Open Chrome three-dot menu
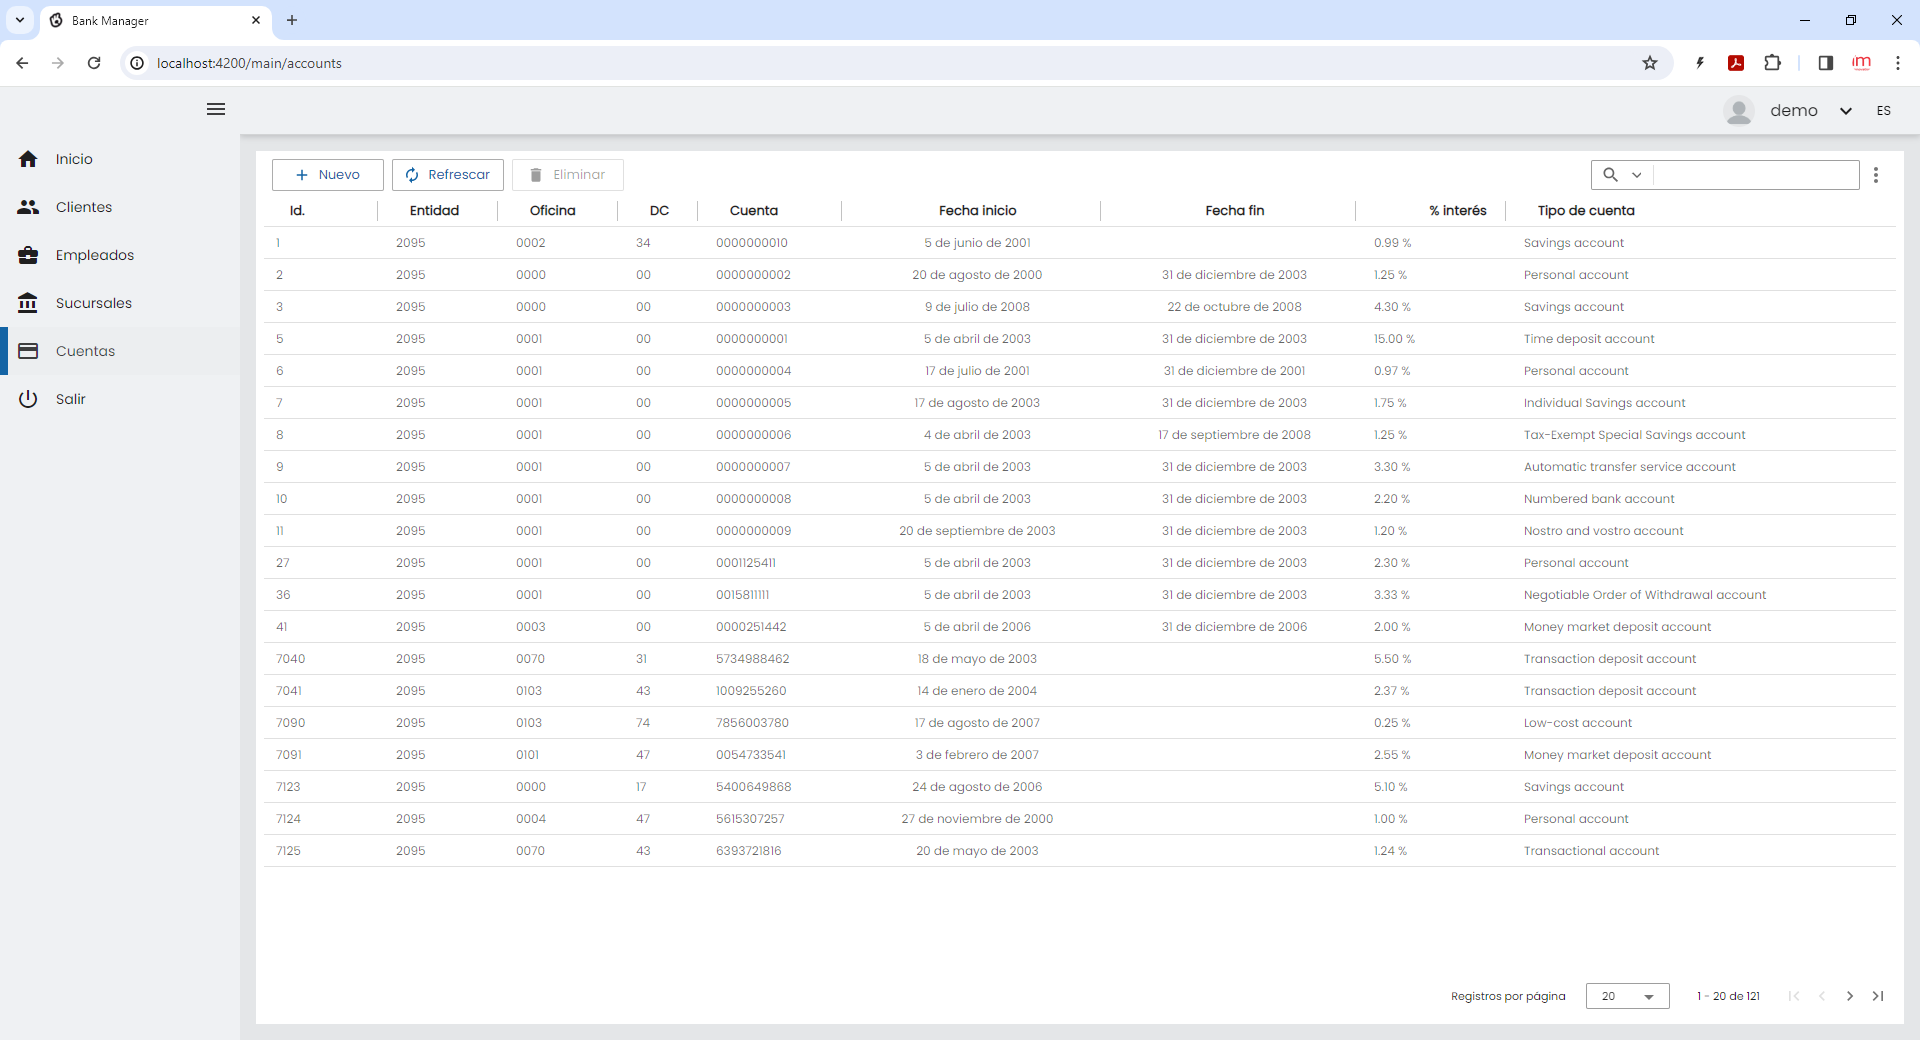This screenshot has height=1040, width=1920. [1897, 63]
